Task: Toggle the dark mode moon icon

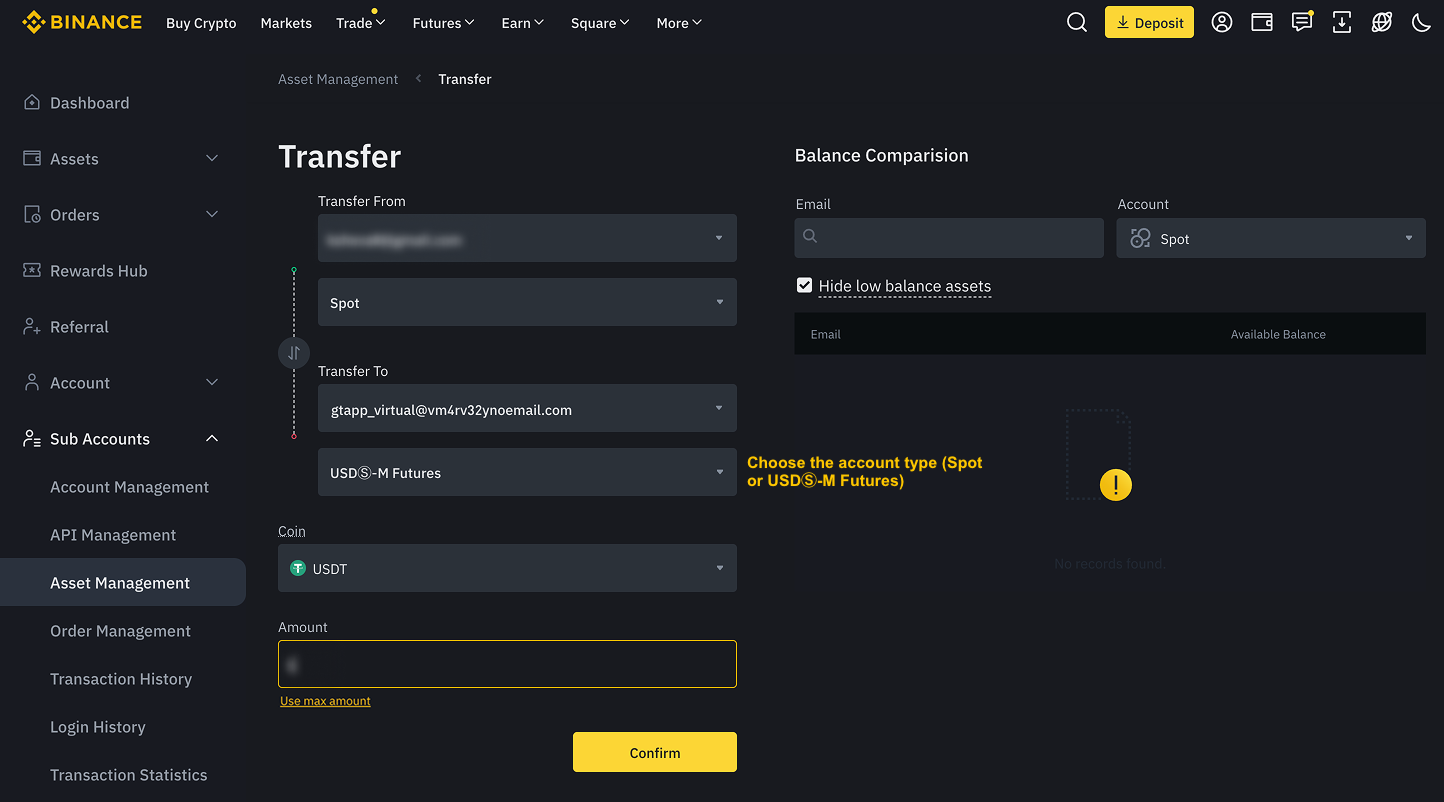Action: [x=1420, y=23]
